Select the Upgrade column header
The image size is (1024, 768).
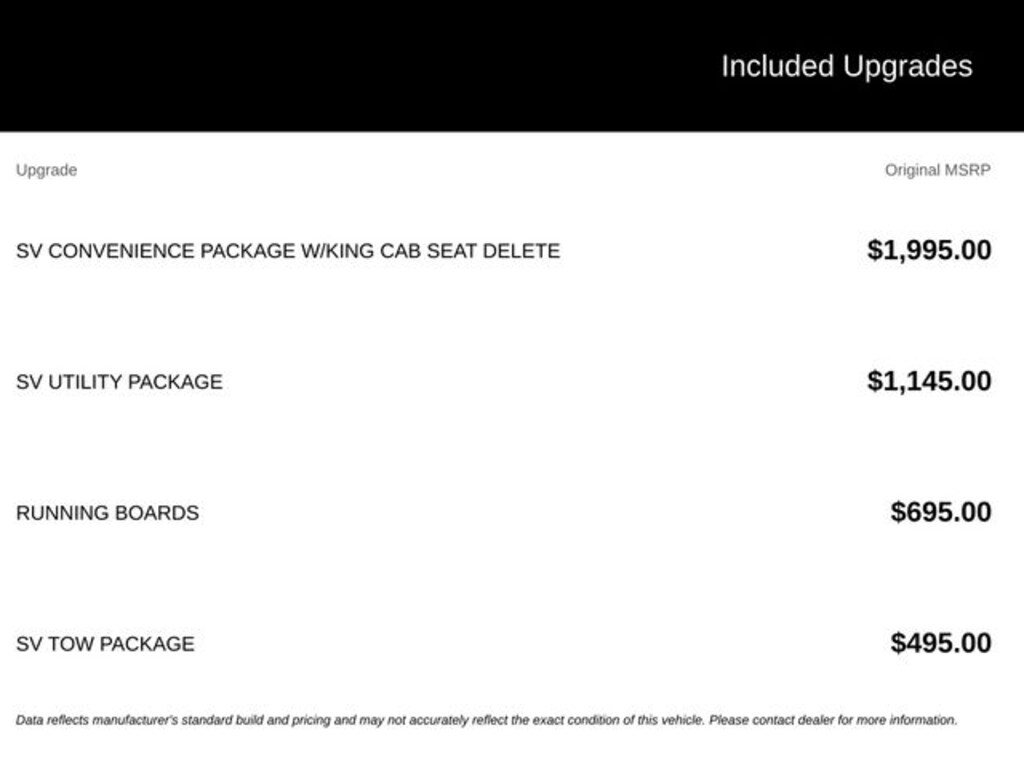click(46, 170)
